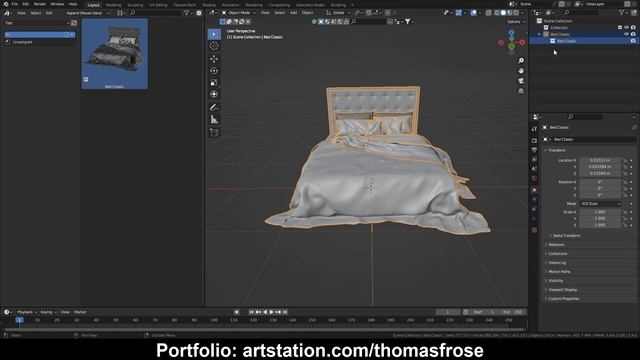Click the Scale X value field
Image resolution: width=640 pixels, height=360 pixels.
(x=600, y=212)
